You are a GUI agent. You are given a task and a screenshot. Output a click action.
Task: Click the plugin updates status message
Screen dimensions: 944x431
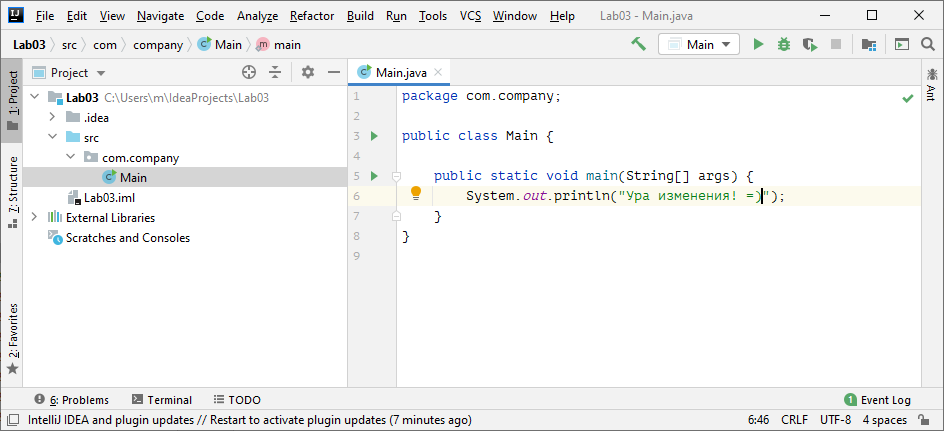250,420
